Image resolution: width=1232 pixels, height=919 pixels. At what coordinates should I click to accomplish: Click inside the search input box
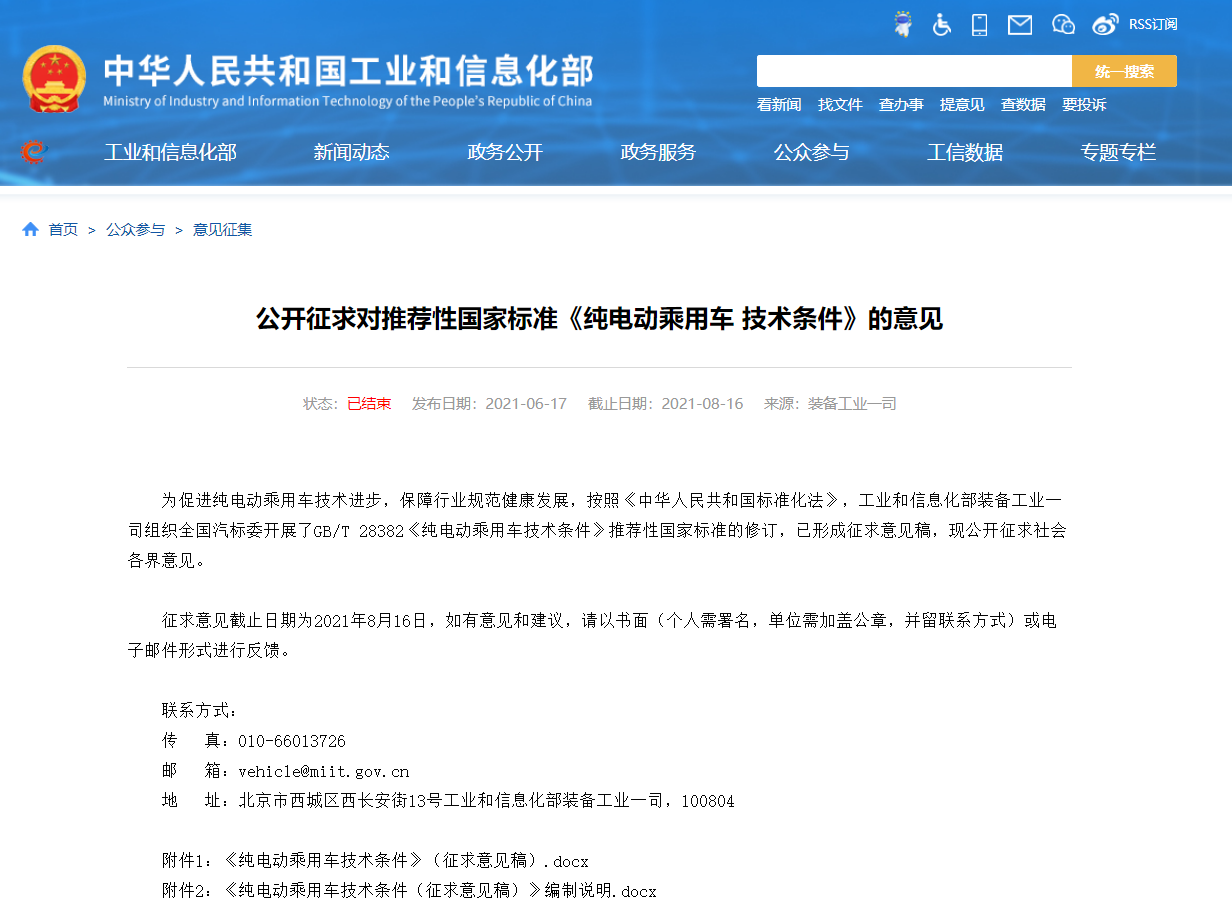pos(912,70)
